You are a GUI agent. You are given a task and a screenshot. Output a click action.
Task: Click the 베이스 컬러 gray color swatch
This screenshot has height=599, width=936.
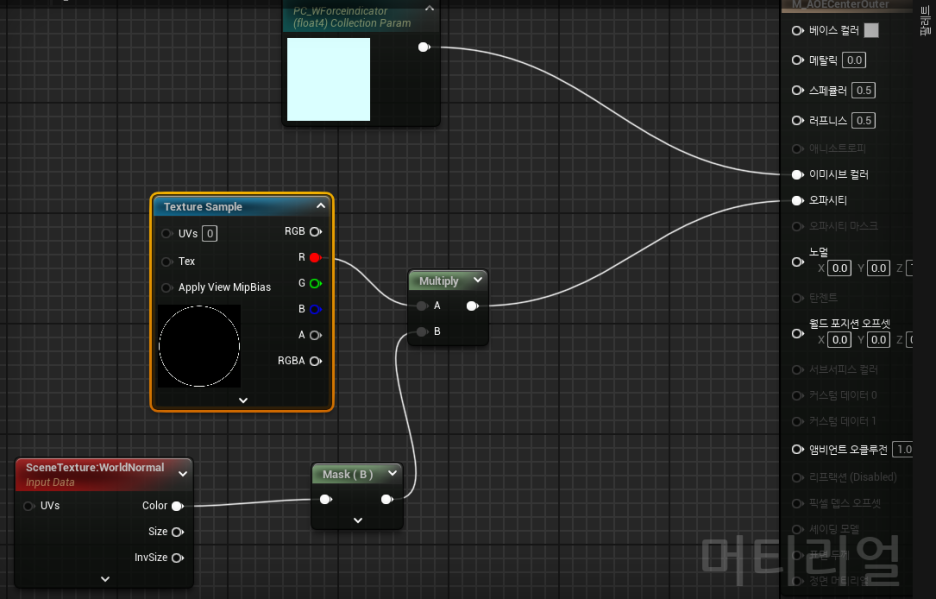(x=871, y=30)
